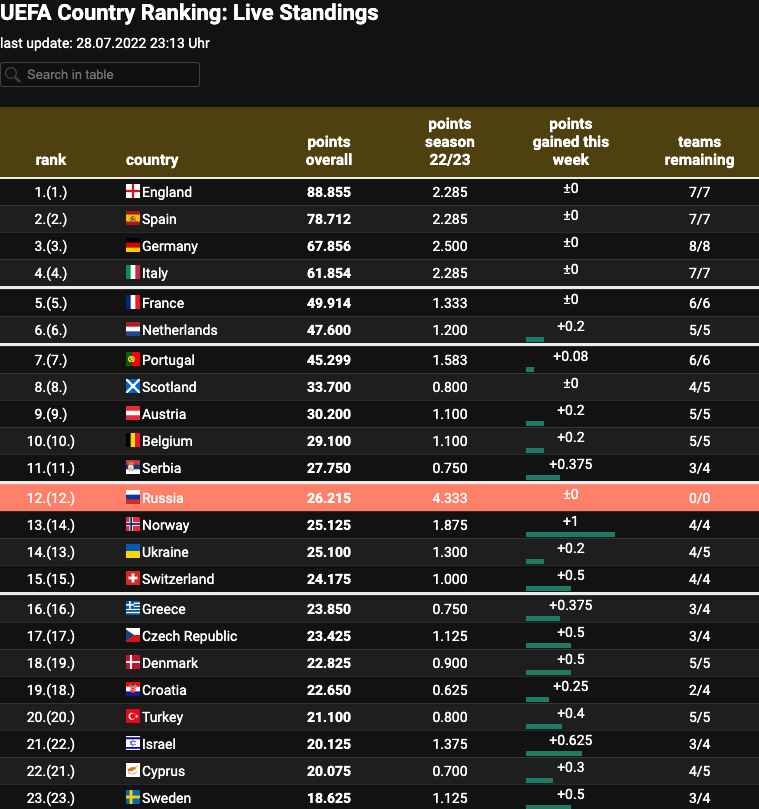Sort by points gained this week header

pos(570,142)
